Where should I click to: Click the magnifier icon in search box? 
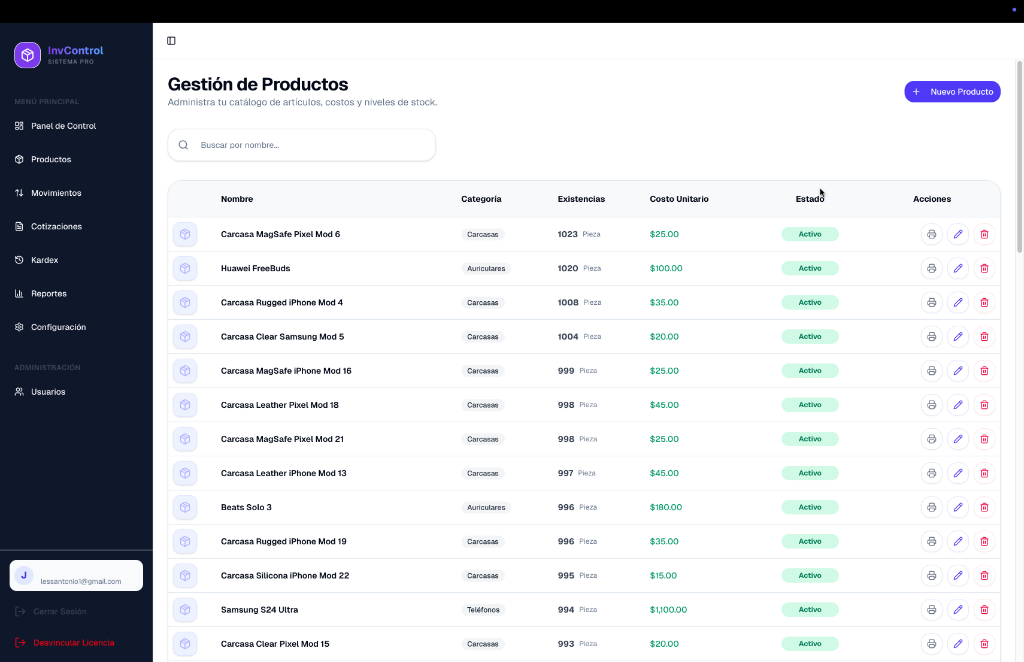coord(183,145)
